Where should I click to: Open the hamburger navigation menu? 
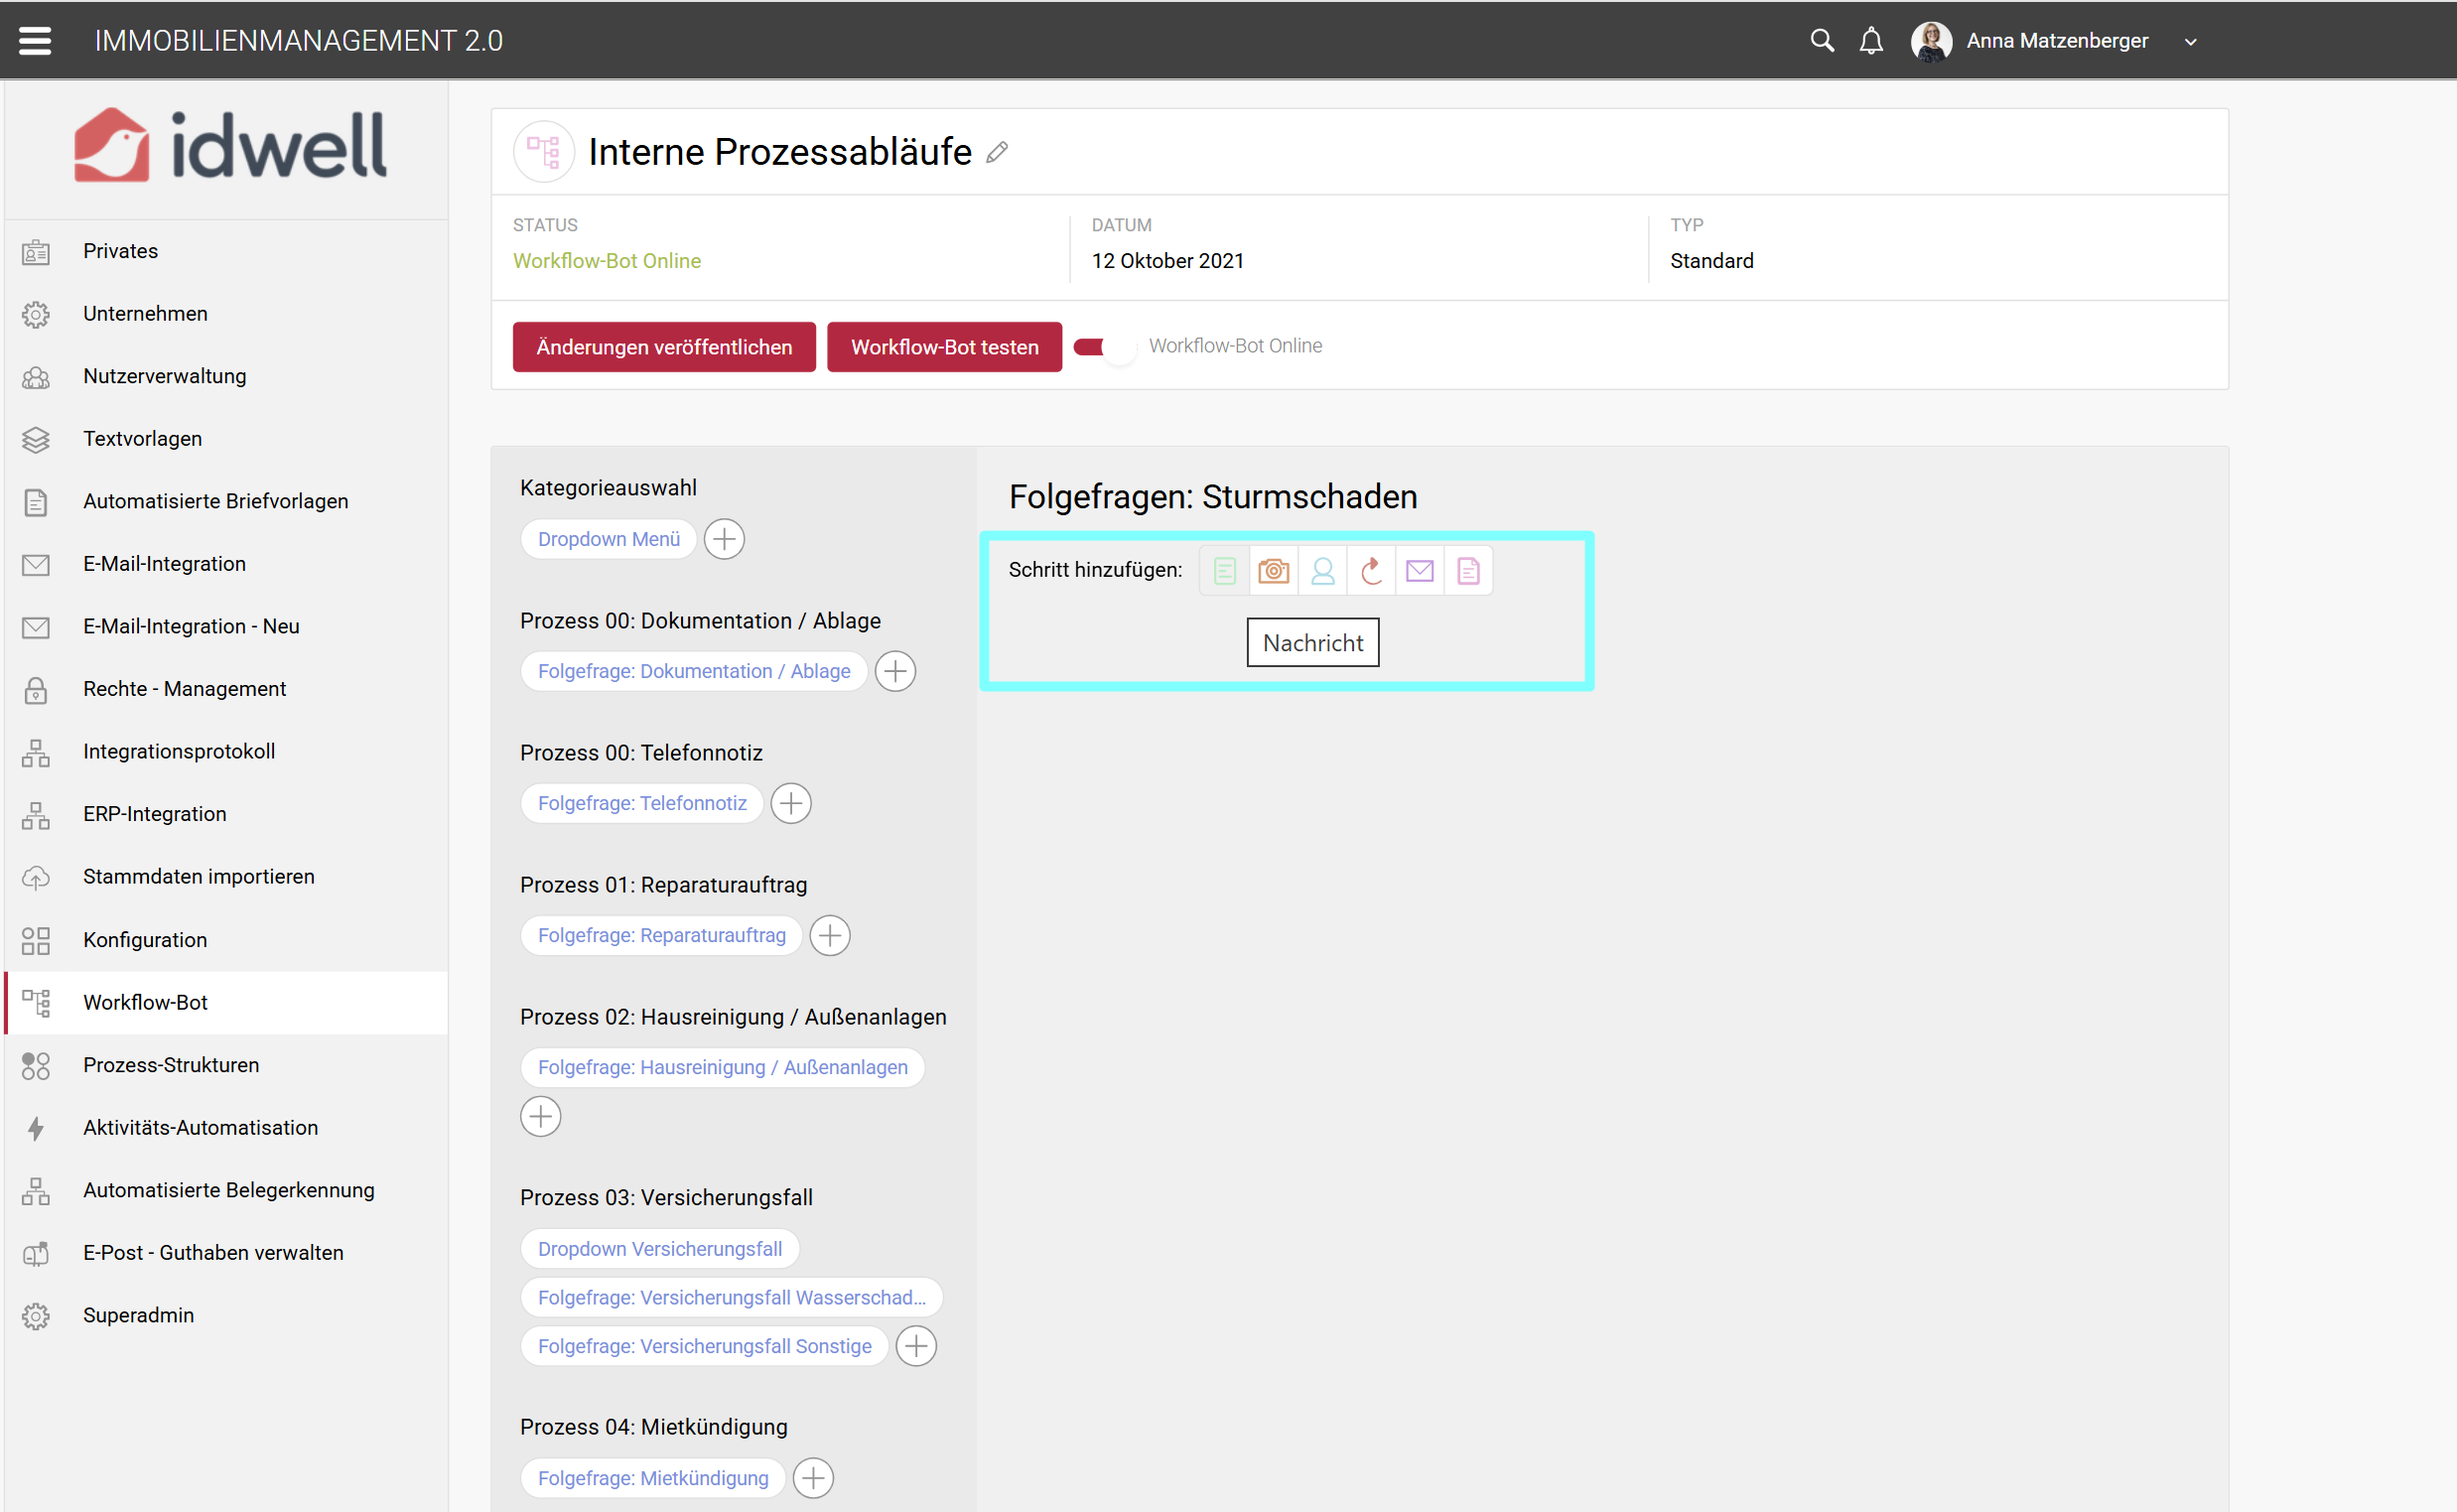tap(35, 41)
